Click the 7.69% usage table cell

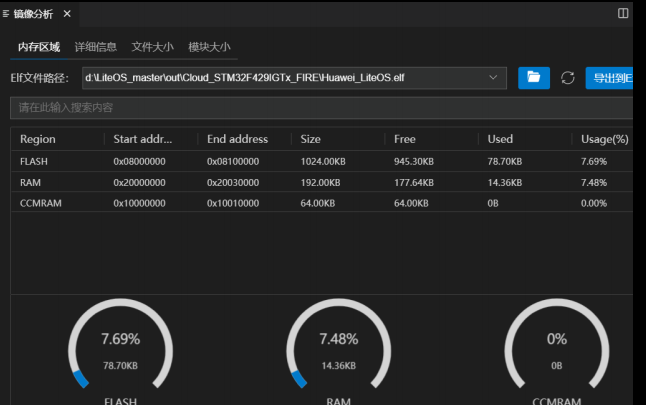594,162
